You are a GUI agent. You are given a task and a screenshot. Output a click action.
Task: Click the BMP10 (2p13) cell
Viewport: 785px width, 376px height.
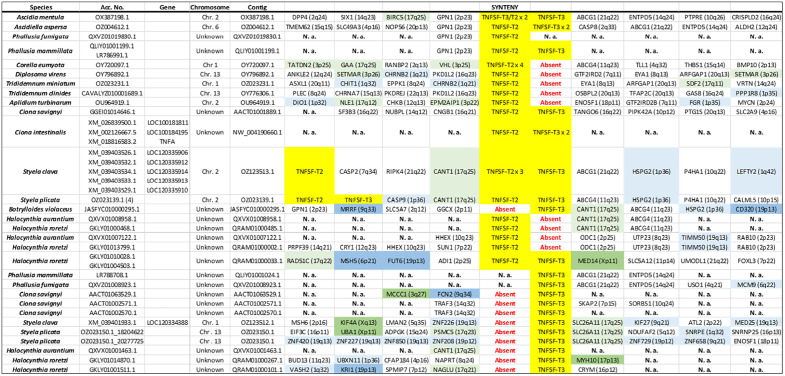click(x=757, y=65)
